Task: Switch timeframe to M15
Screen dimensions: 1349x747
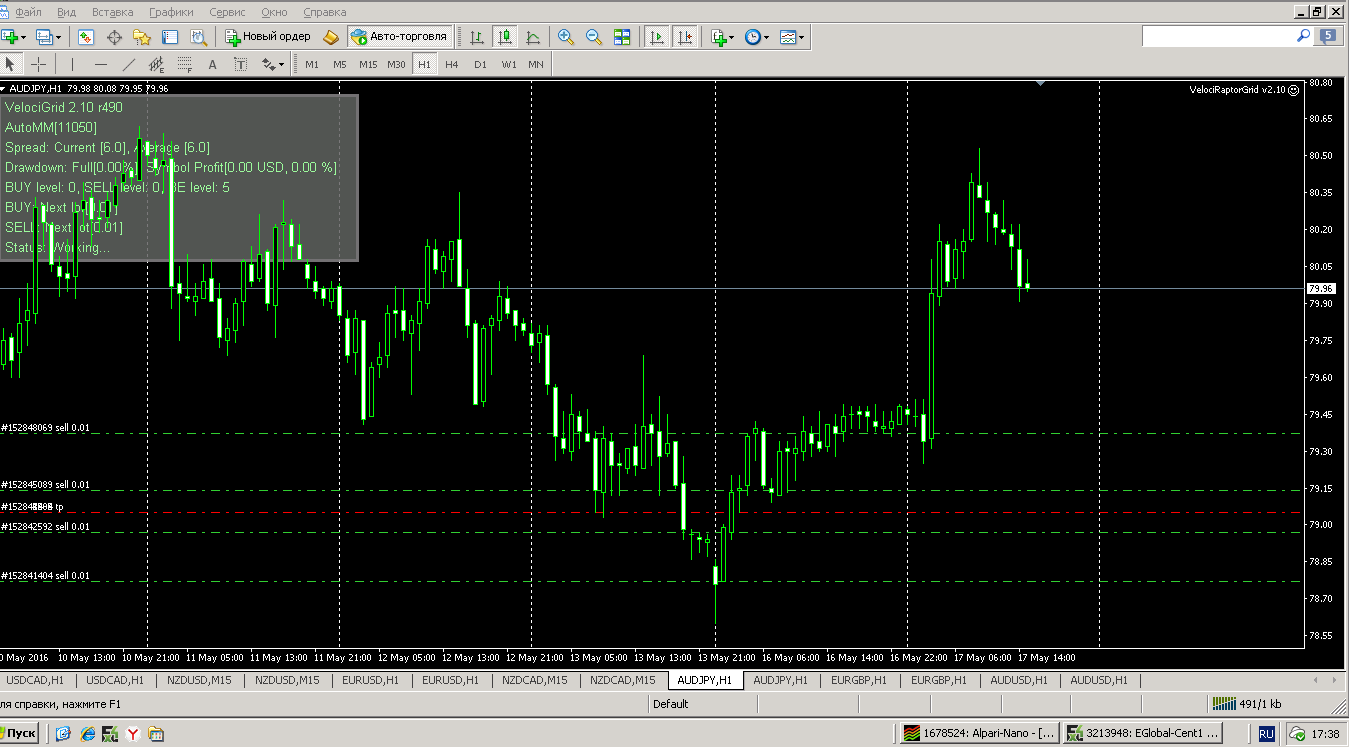Action: coord(368,64)
